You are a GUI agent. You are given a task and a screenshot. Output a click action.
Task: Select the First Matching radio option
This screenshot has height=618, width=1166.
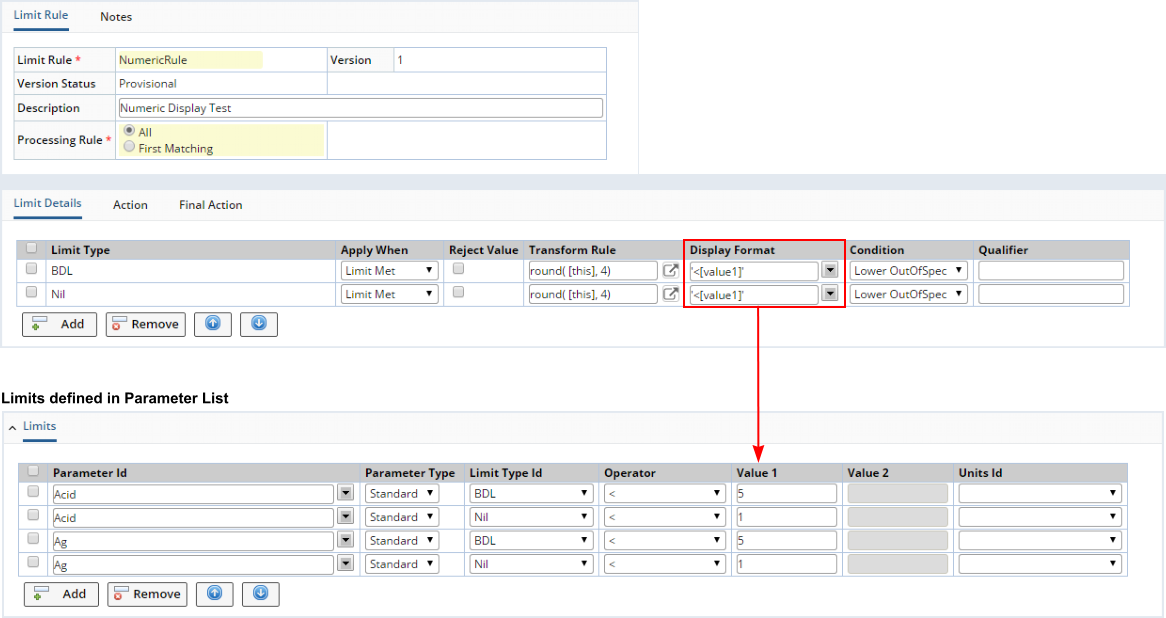tap(129, 147)
